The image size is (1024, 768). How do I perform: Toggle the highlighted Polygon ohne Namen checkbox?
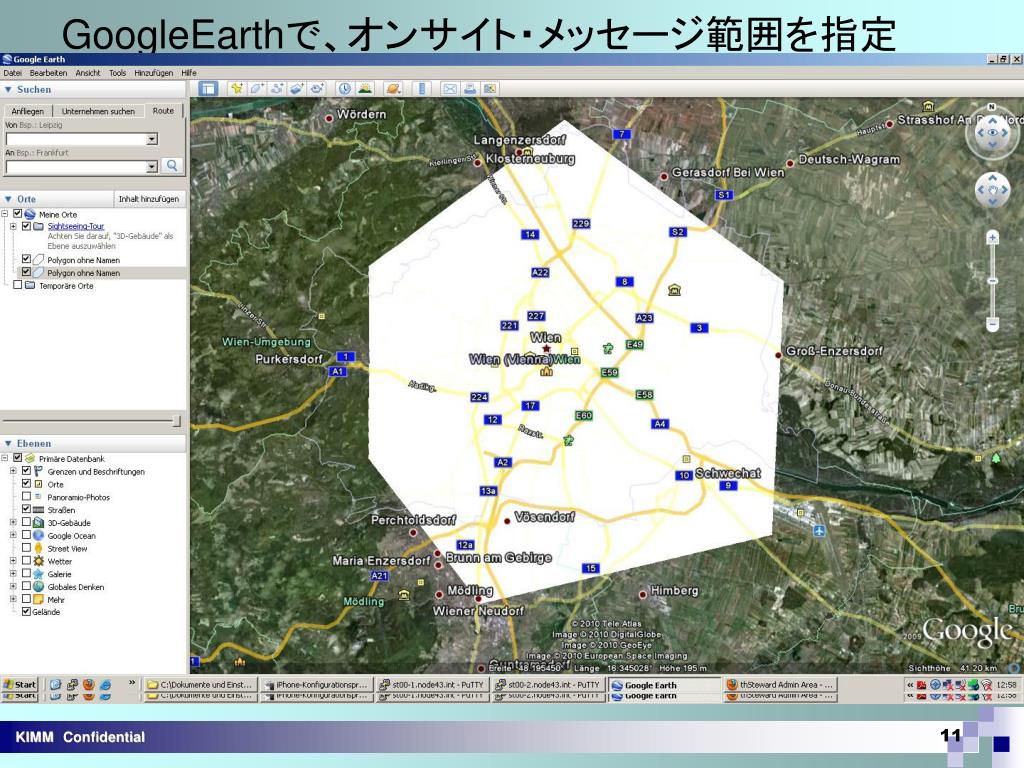click(x=26, y=272)
